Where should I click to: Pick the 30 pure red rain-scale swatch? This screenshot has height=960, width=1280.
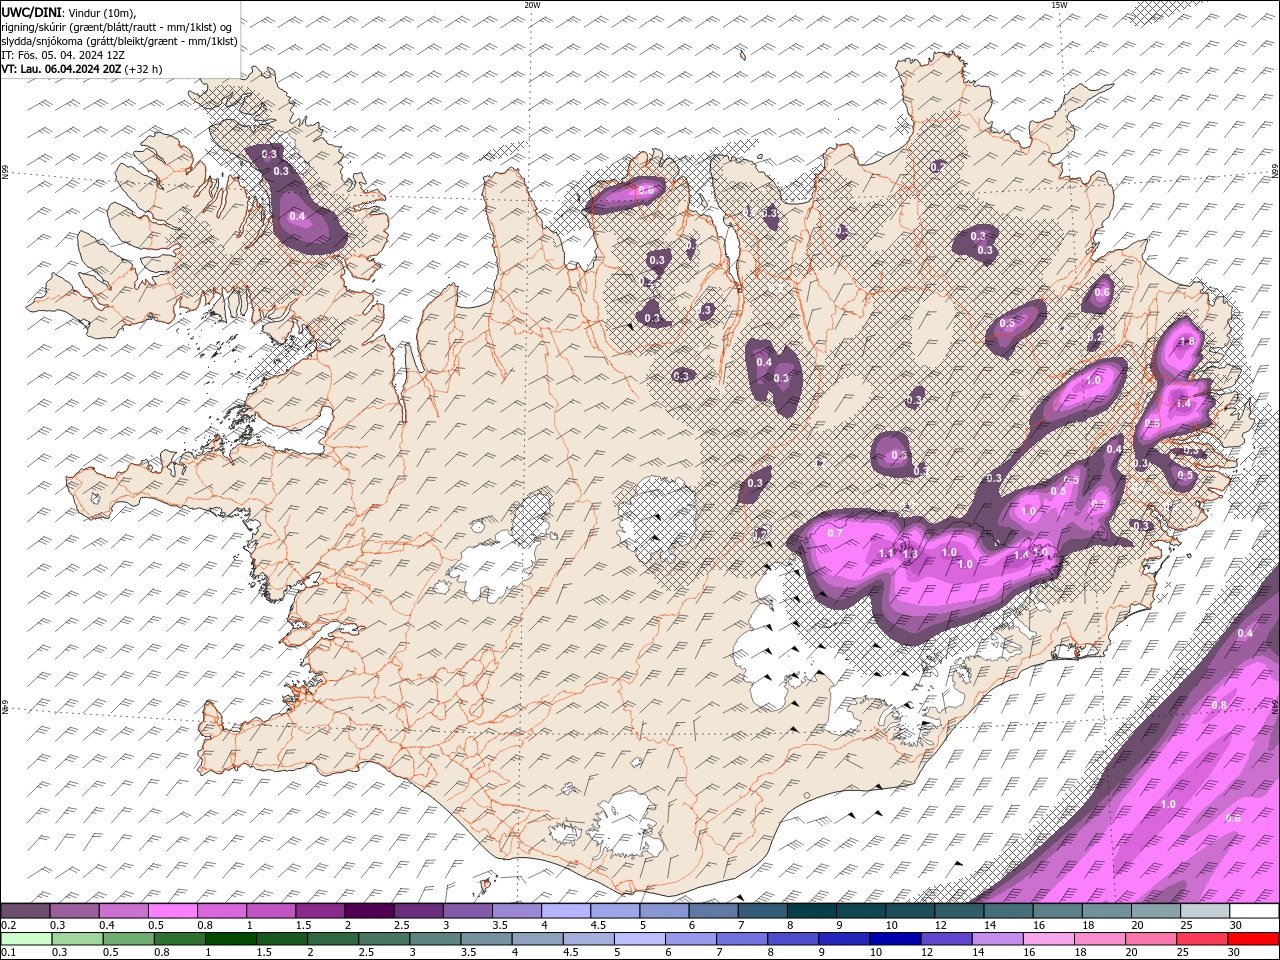[1254, 938]
